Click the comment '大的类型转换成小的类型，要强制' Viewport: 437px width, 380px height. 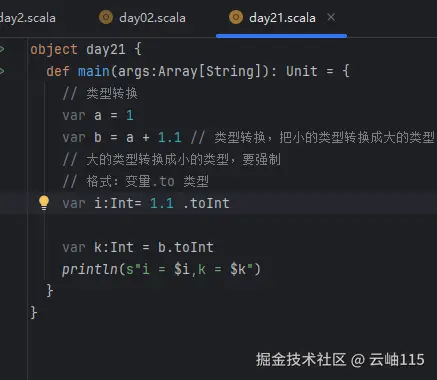183,159
